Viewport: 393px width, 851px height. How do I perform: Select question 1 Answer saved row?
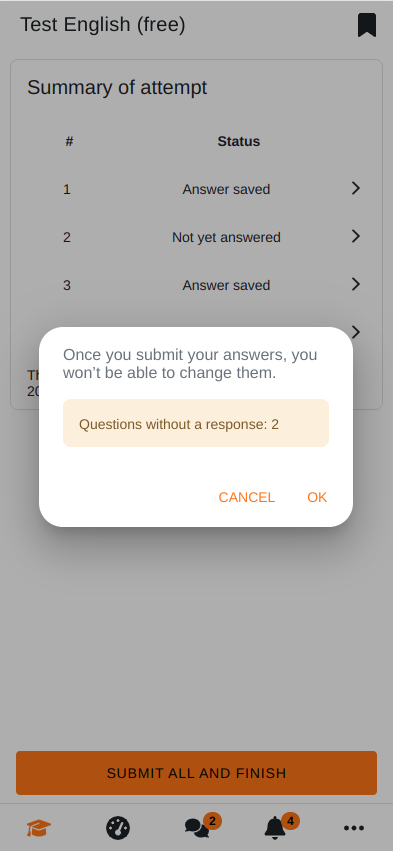(196, 189)
